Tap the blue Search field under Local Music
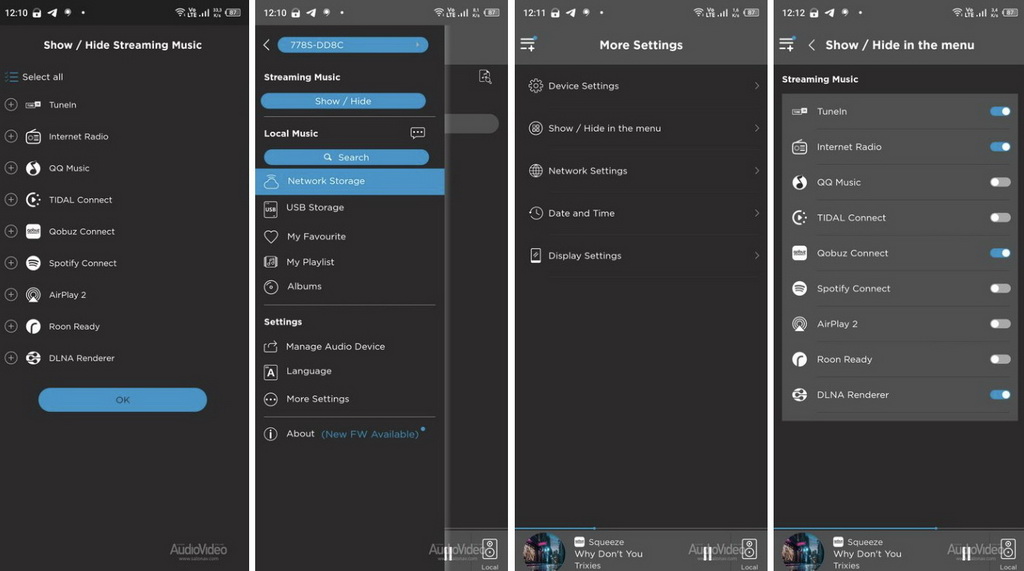The height and width of the screenshot is (571, 1024). [346, 157]
